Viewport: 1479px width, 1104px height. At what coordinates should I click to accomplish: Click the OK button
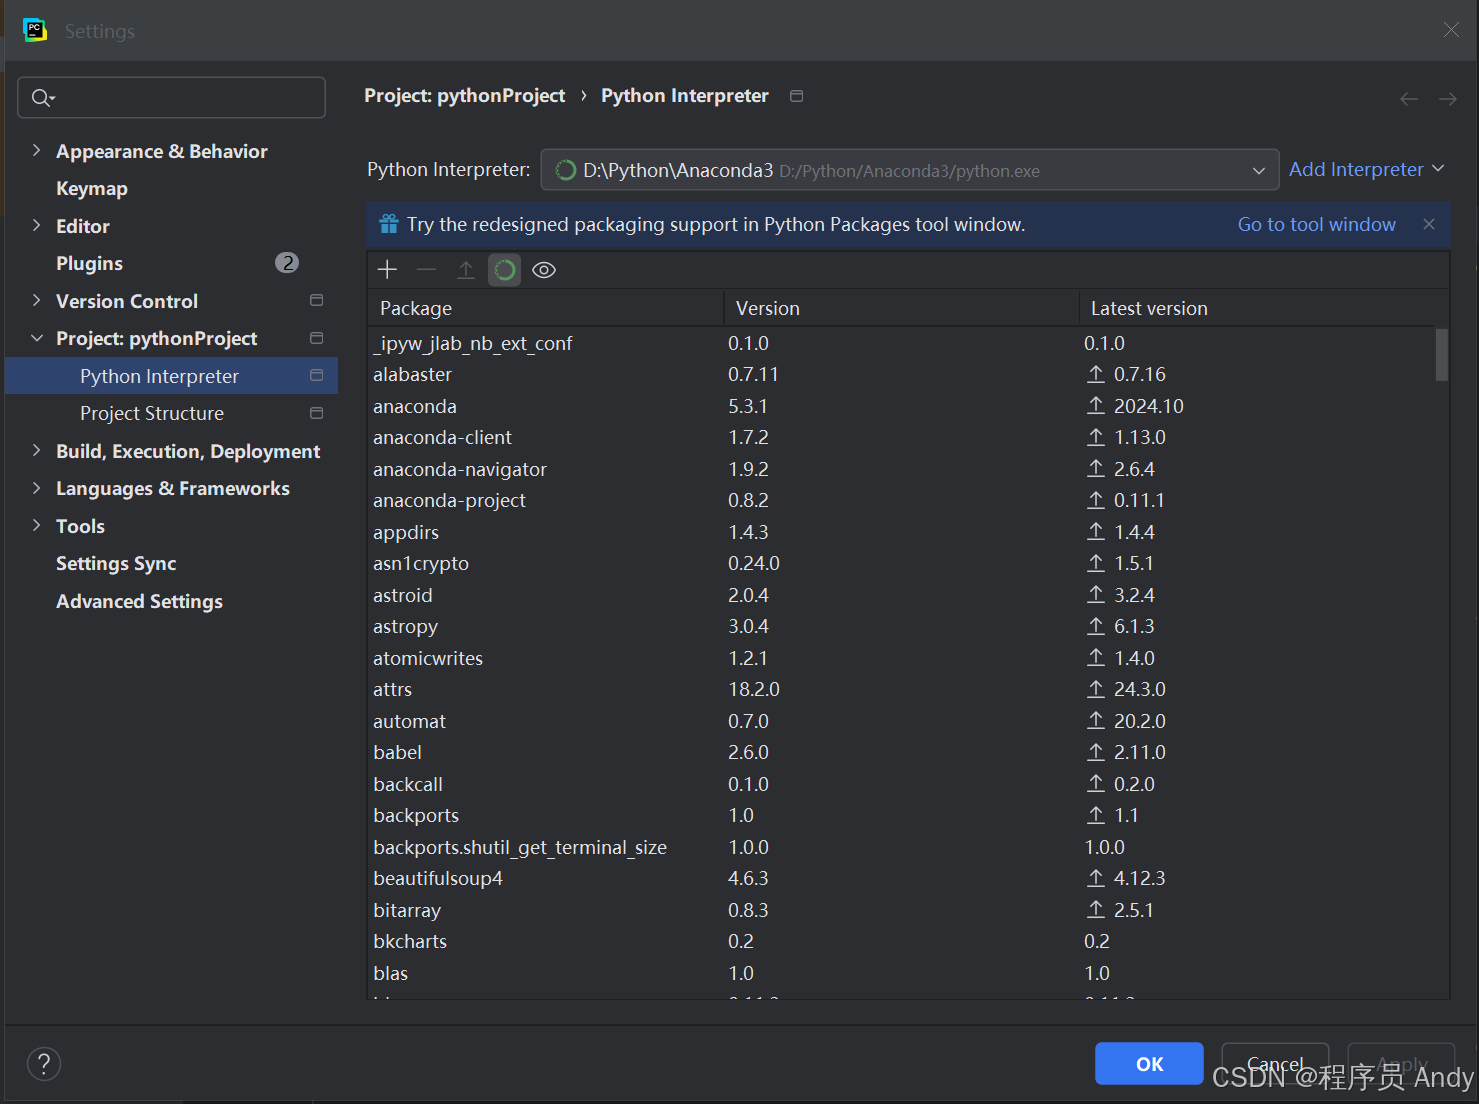(x=1149, y=1064)
